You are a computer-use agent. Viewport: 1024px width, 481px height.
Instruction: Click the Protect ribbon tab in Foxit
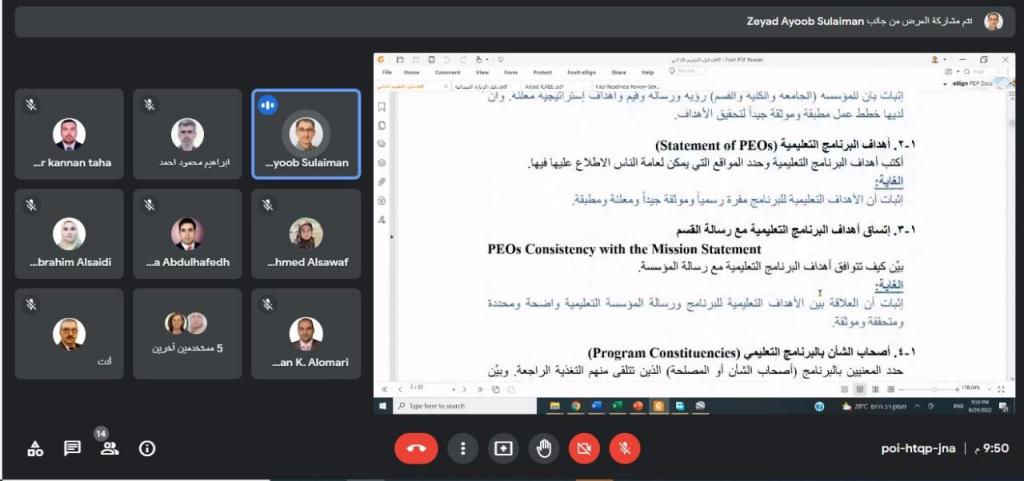click(542, 73)
